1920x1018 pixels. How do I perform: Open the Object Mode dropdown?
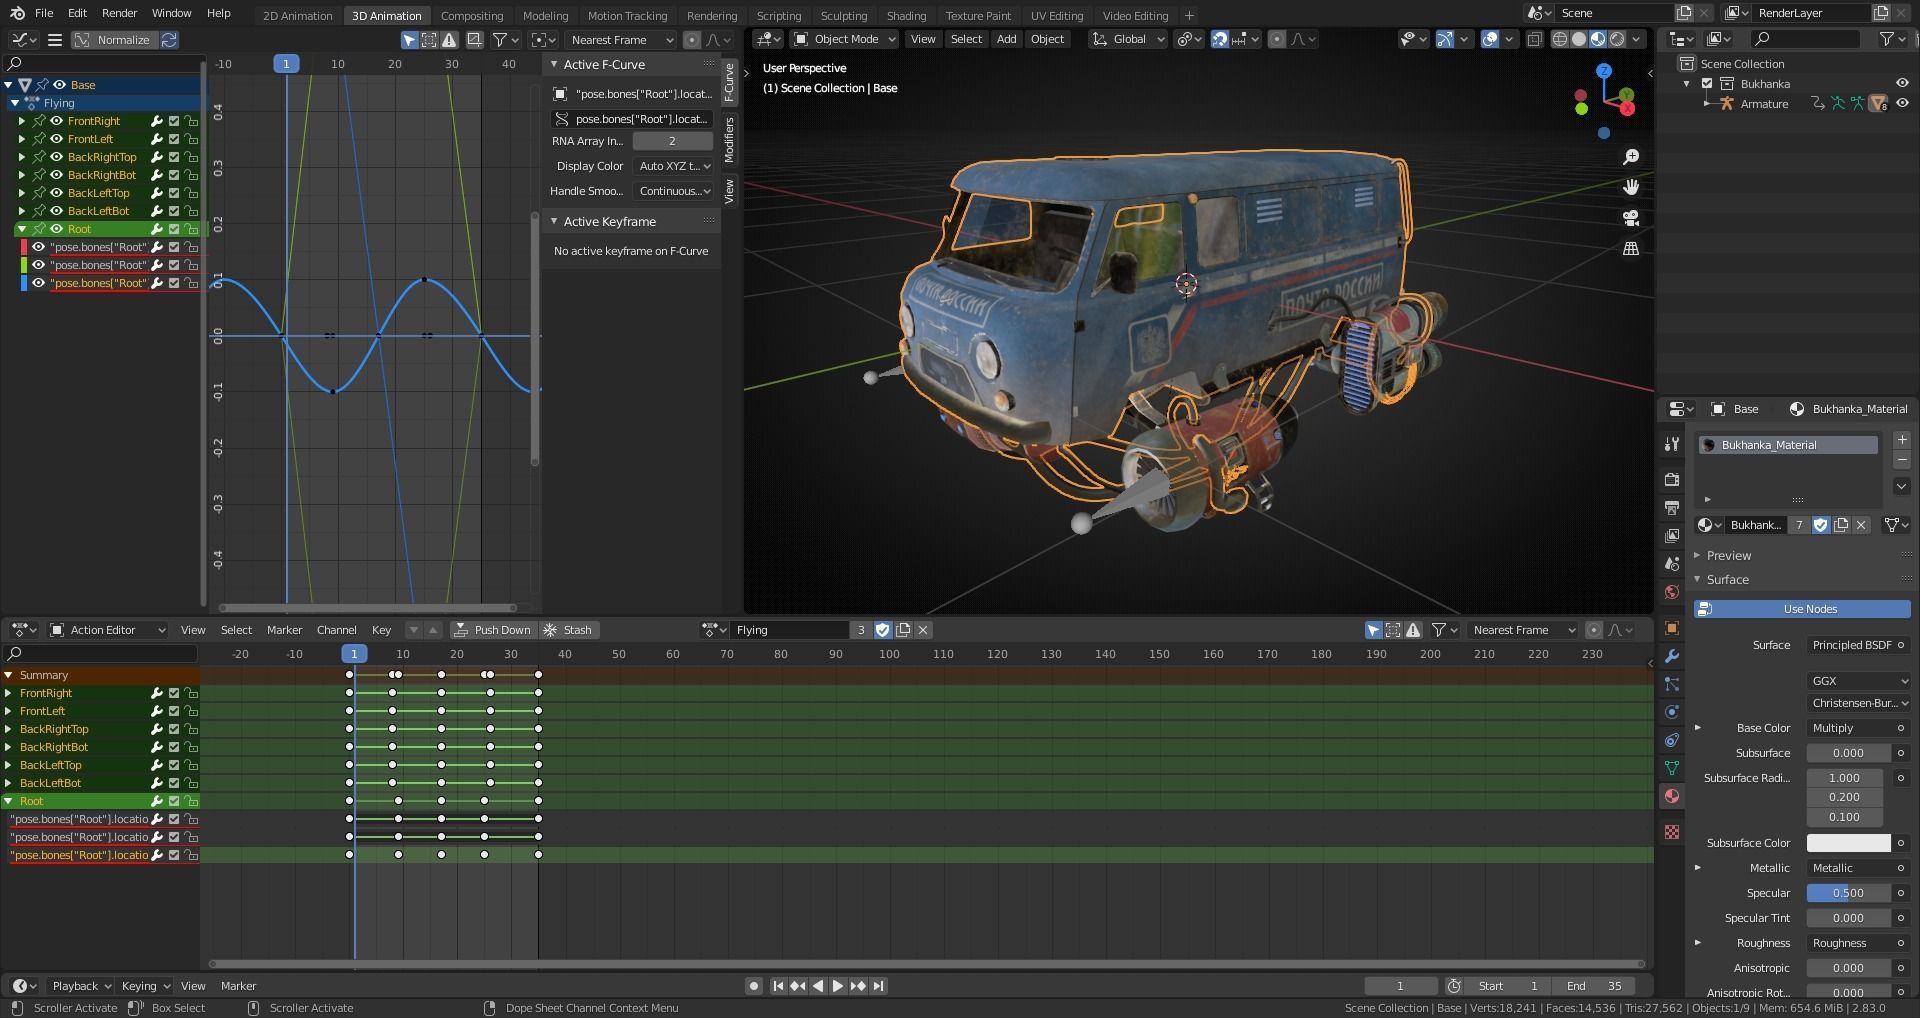point(845,39)
